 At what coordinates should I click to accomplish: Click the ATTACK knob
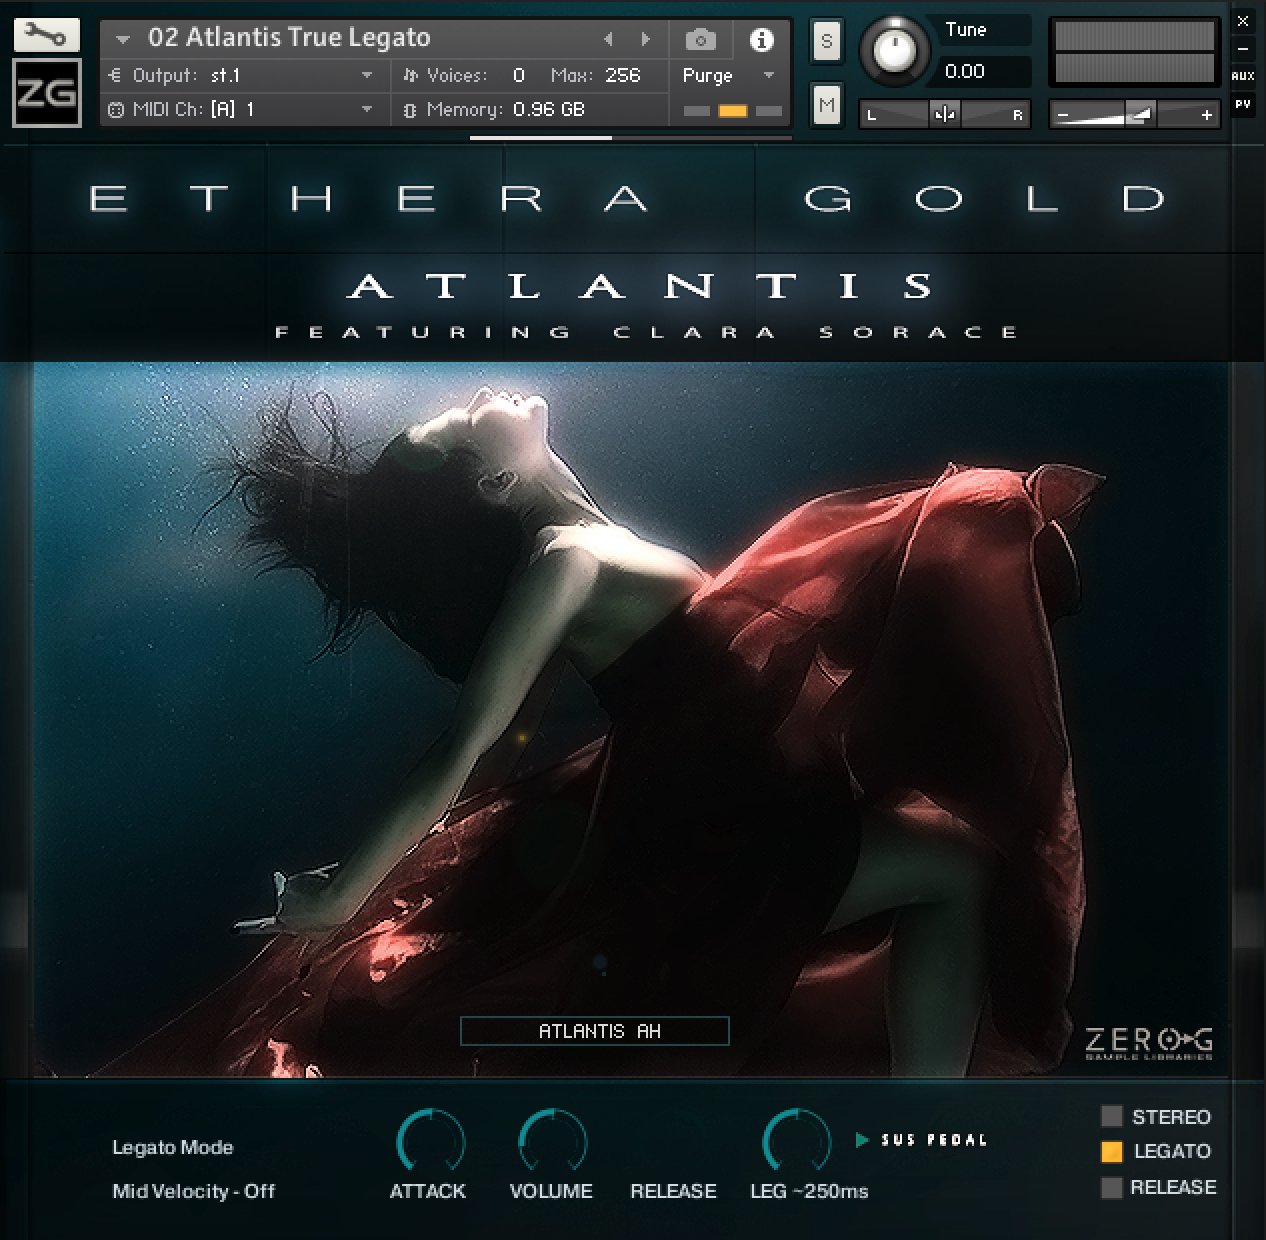click(430, 1141)
